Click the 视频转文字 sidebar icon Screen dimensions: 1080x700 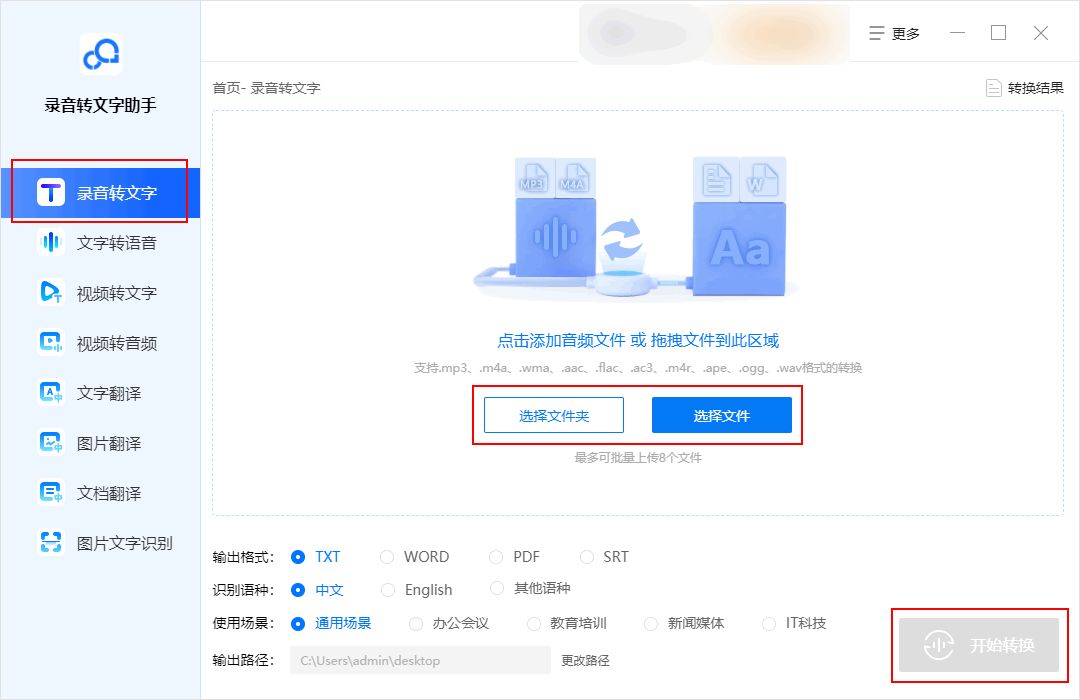click(x=51, y=292)
